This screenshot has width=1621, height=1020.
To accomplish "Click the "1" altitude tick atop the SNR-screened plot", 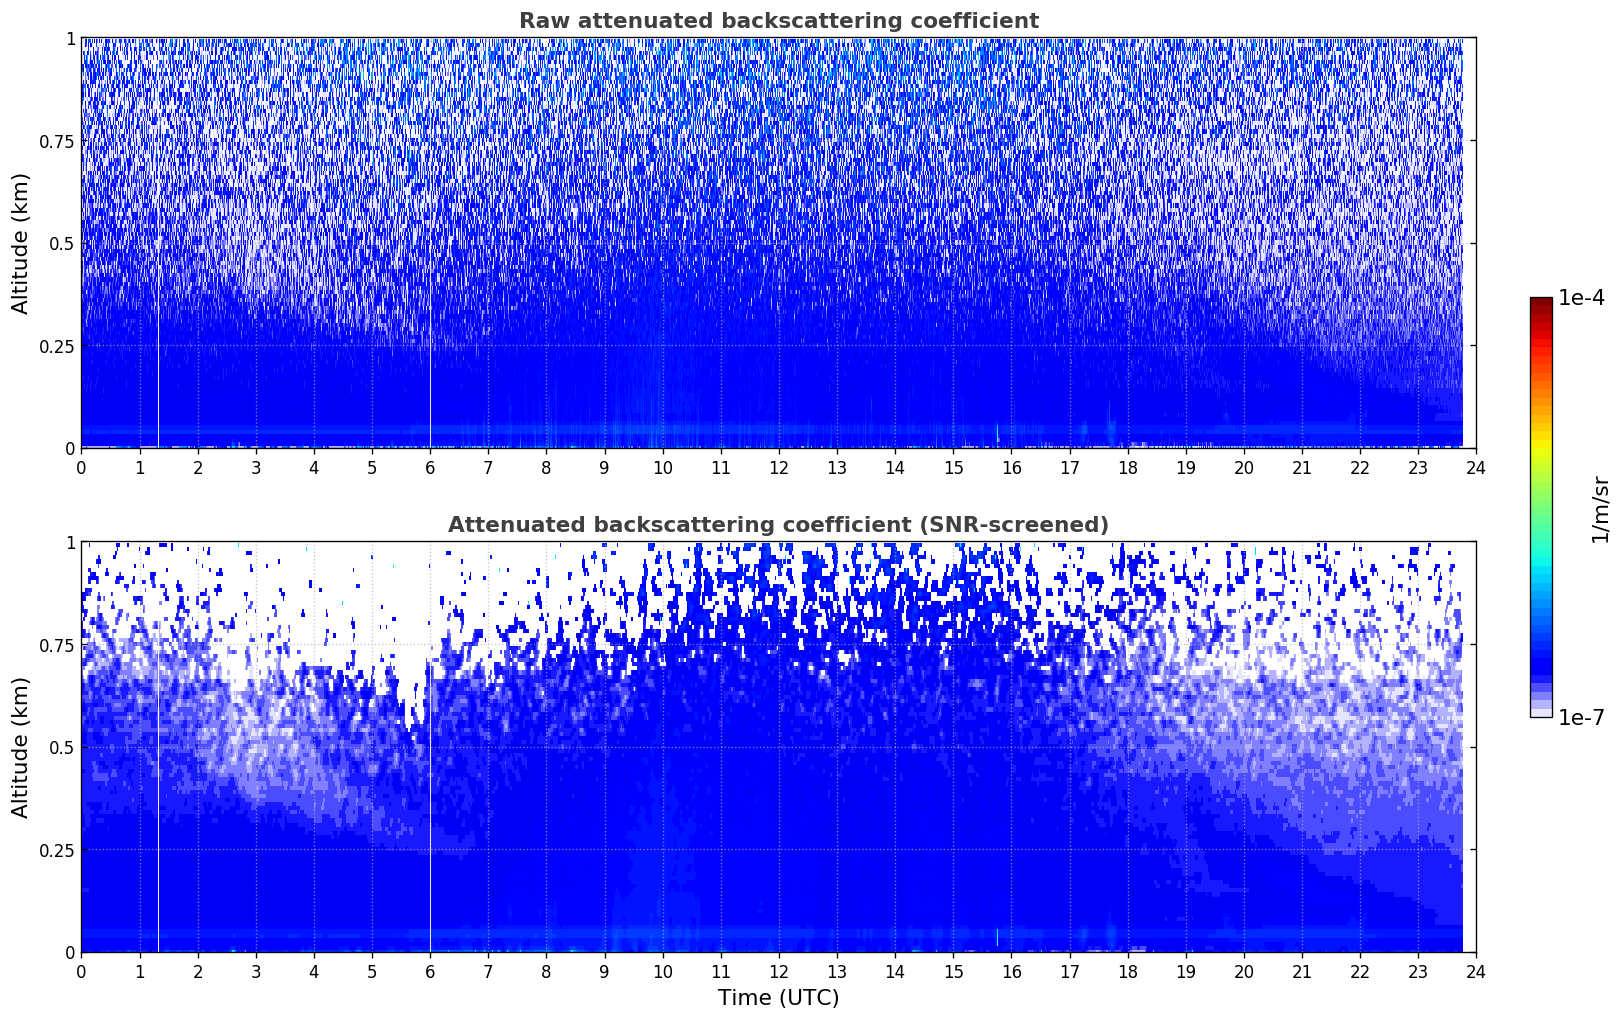I will [69, 543].
